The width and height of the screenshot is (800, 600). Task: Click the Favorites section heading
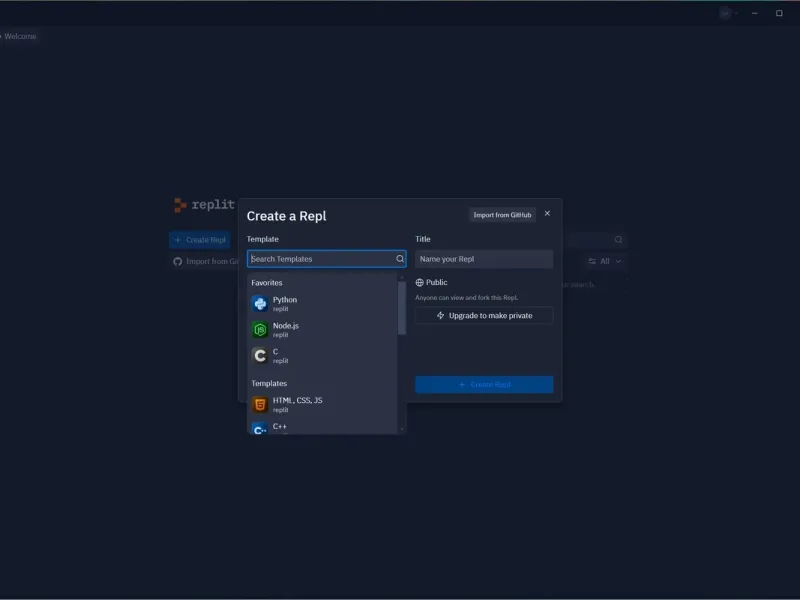pyautogui.click(x=267, y=283)
